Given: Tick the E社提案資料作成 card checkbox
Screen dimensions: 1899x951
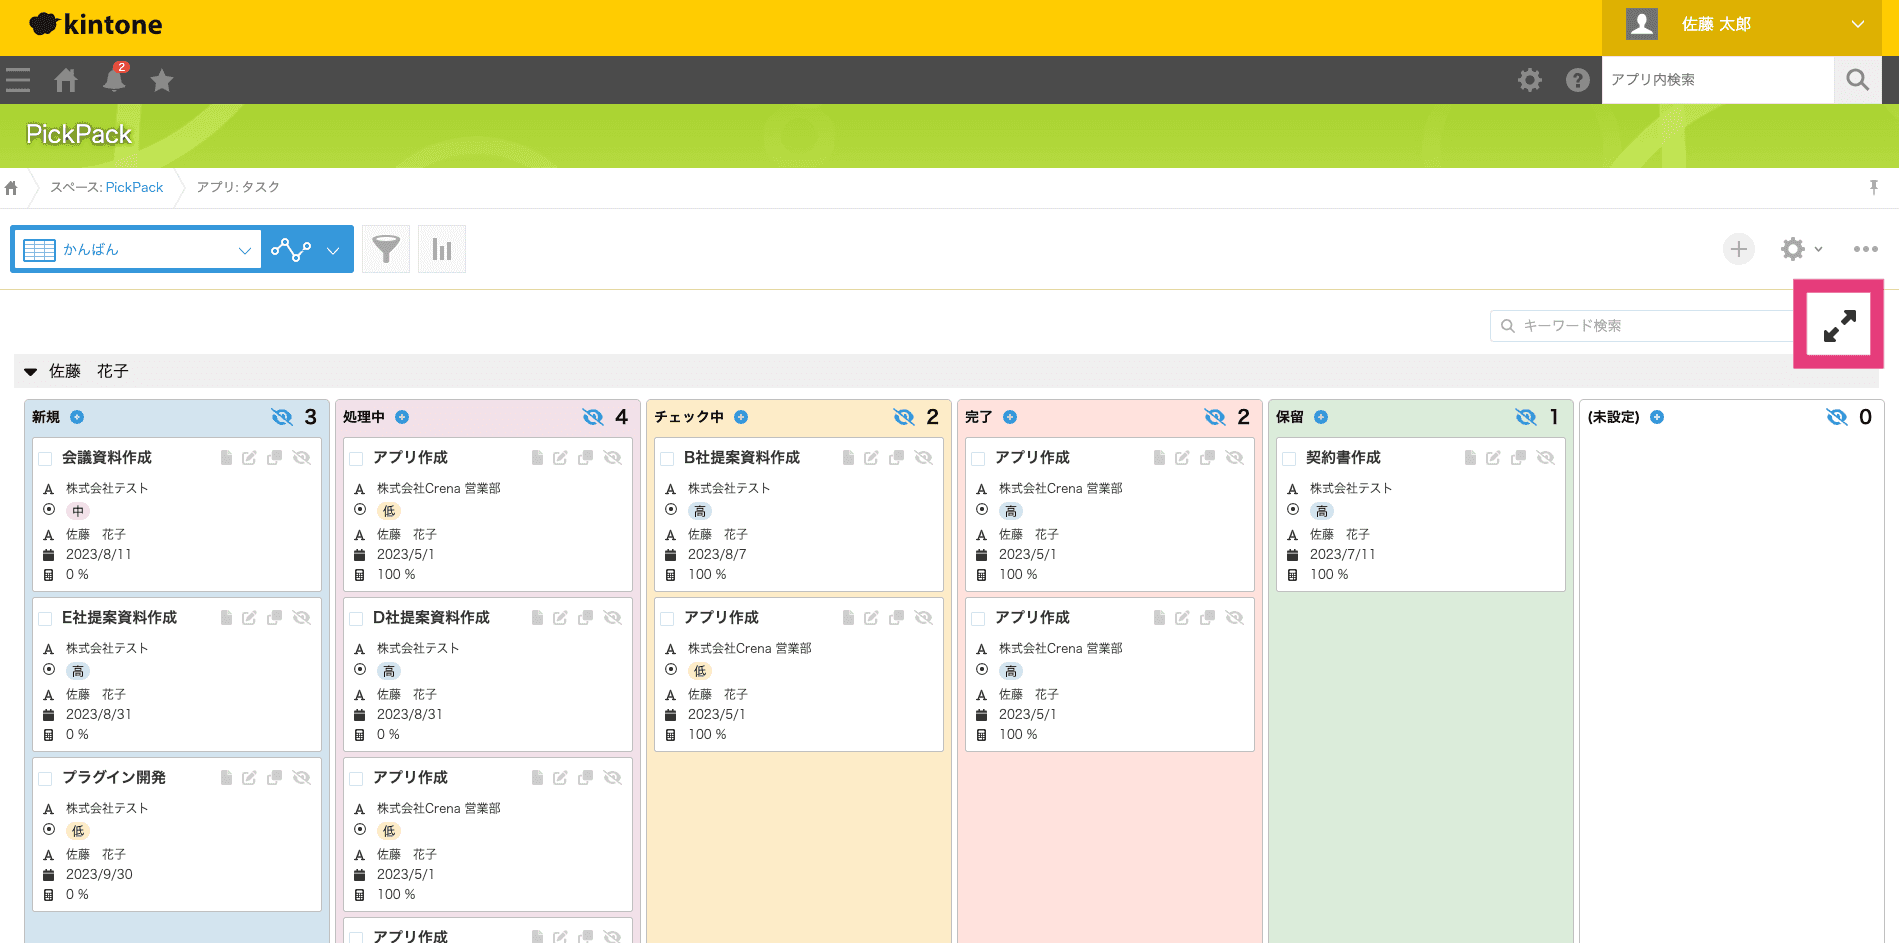Looking at the screenshot, I should [x=45, y=619].
